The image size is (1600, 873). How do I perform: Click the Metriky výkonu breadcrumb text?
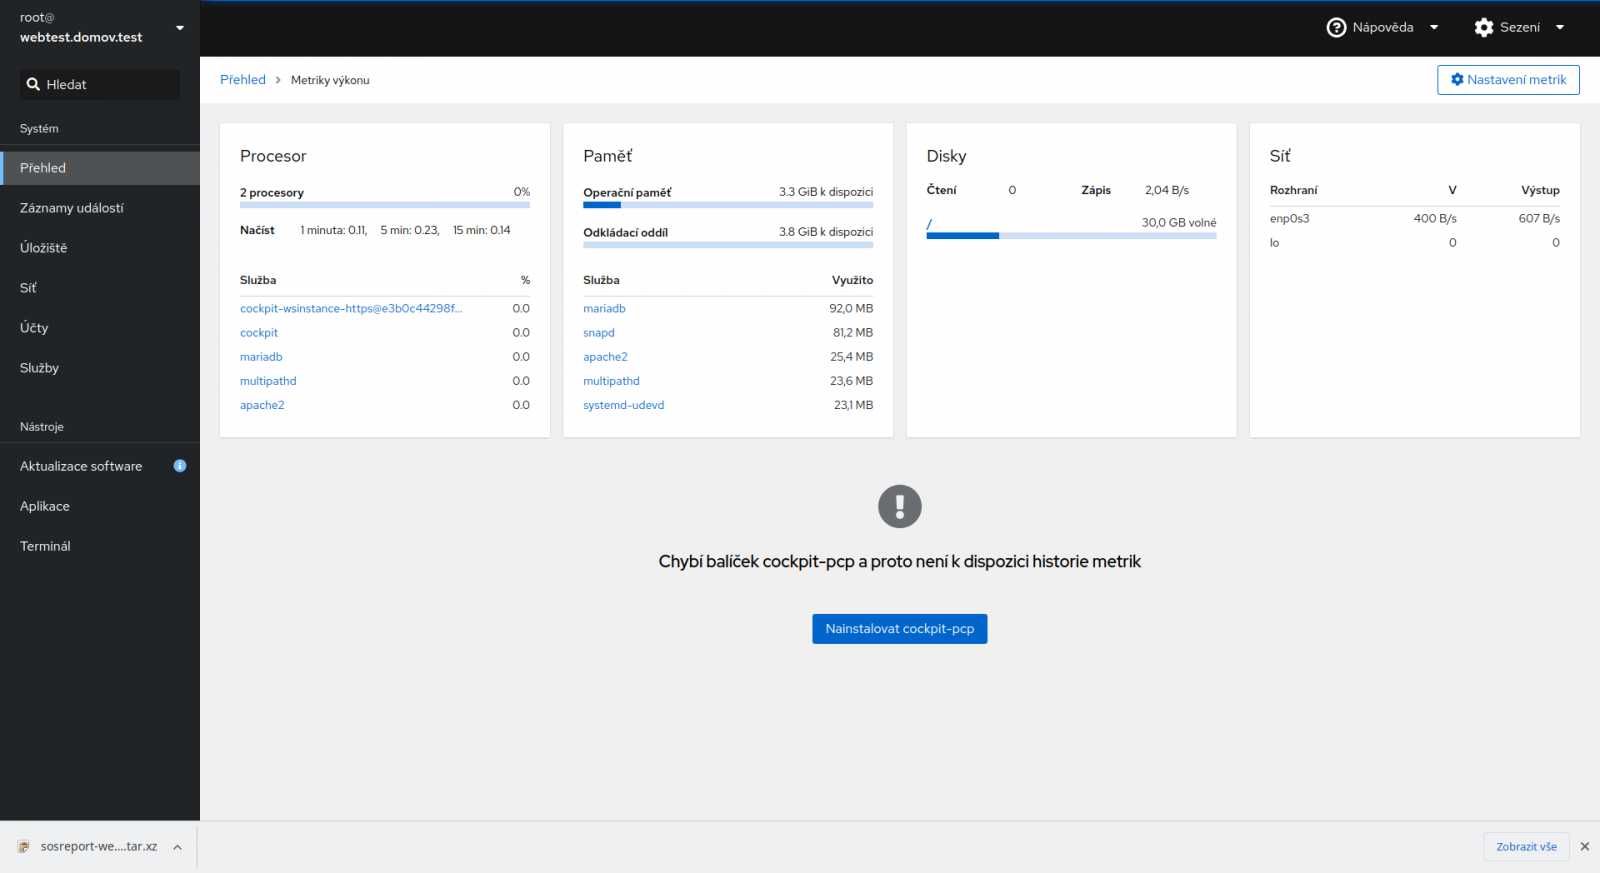[x=330, y=80]
